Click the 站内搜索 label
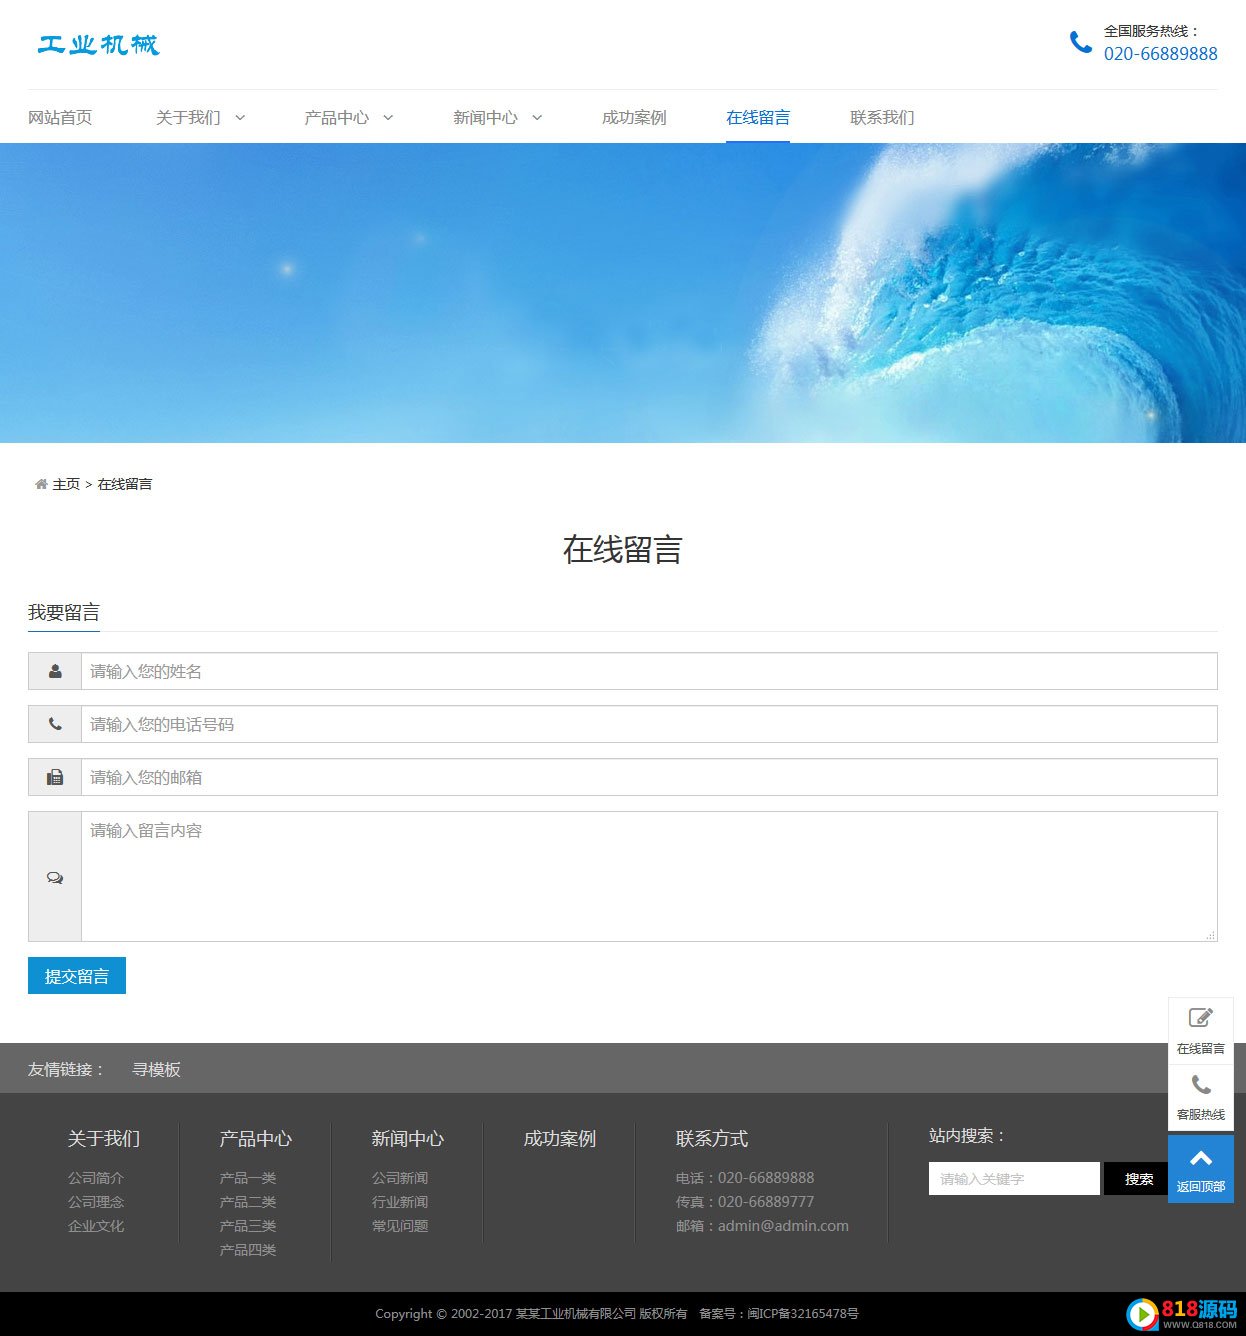The height and width of the screenshot is (1336, 1246). click(x=967, y=1136)
